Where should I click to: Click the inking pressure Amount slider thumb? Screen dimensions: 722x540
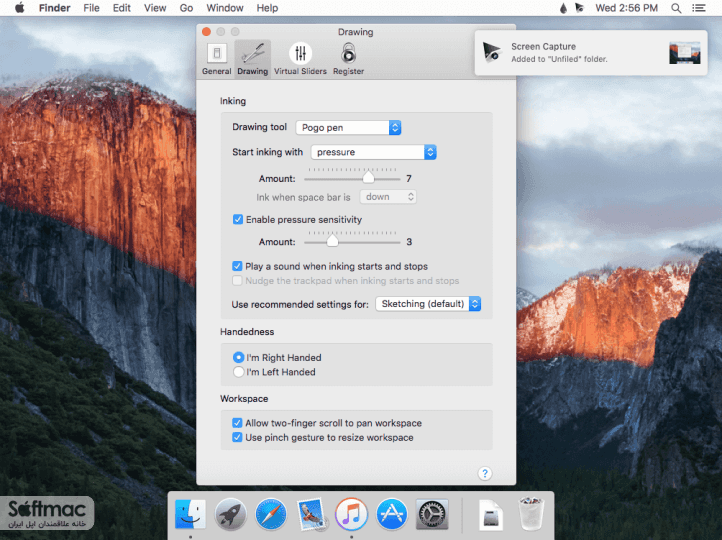click(368, 178)
